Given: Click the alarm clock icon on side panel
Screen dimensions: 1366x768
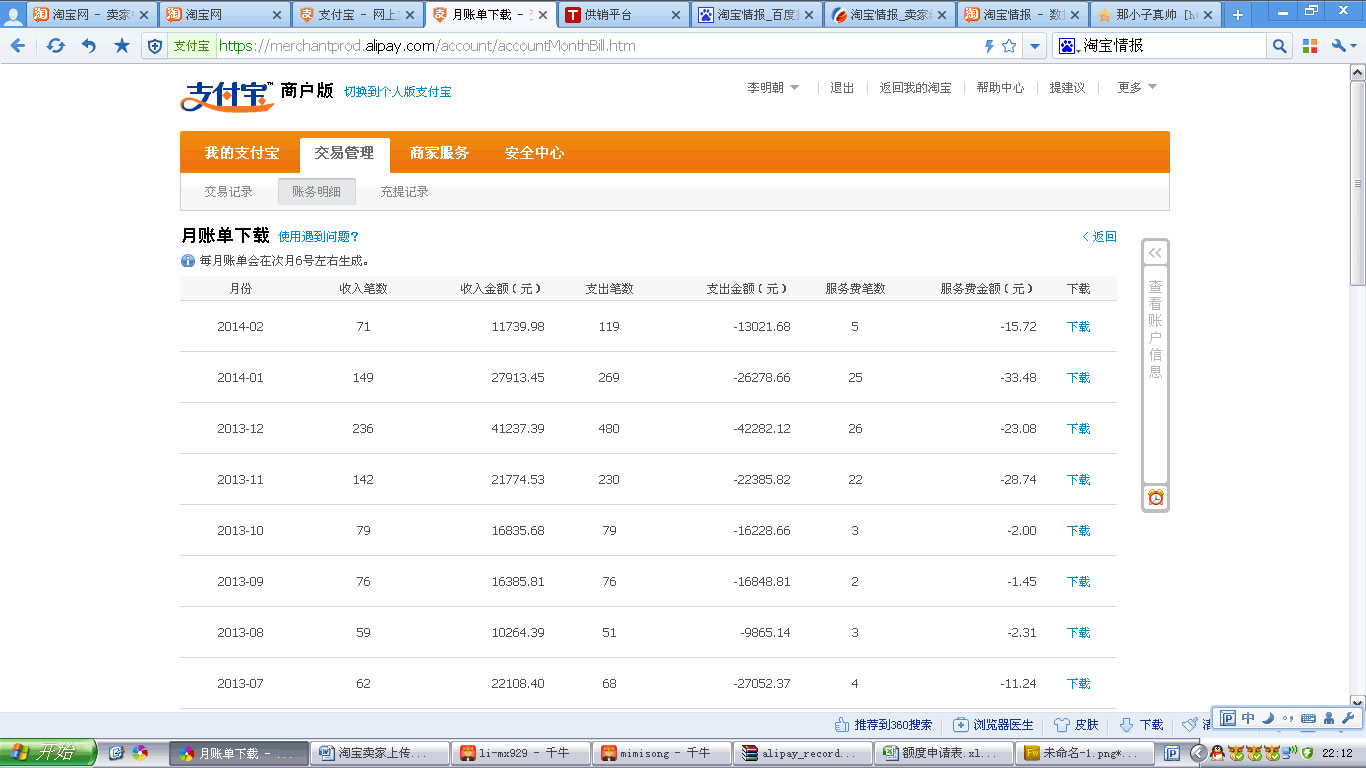Looking at the screenshot, I should (1155, 498).
